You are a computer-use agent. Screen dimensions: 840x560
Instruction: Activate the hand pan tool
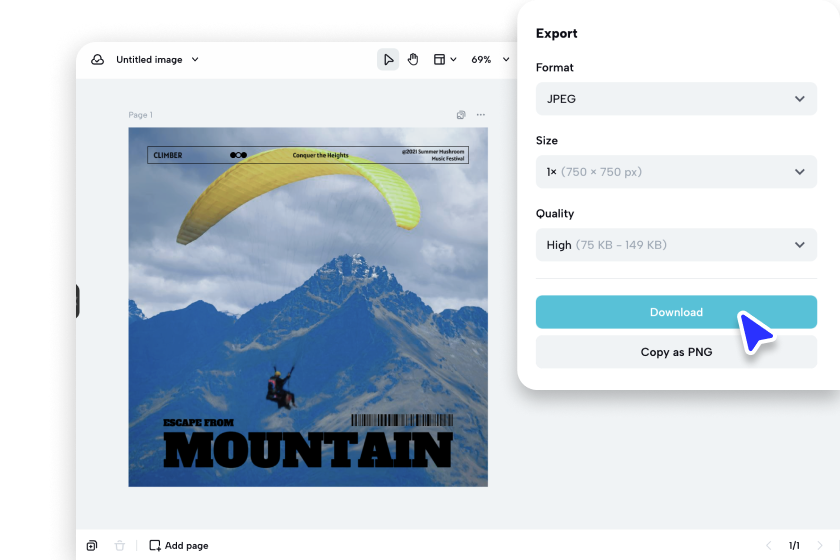[413, 60]
